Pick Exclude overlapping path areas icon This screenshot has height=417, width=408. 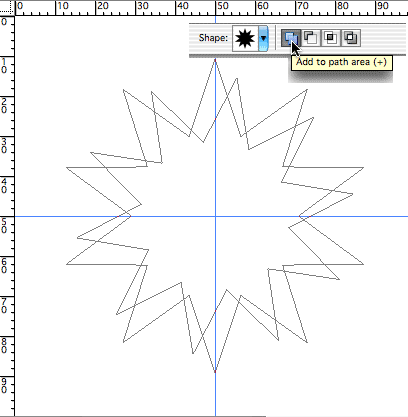click(351, 38)
